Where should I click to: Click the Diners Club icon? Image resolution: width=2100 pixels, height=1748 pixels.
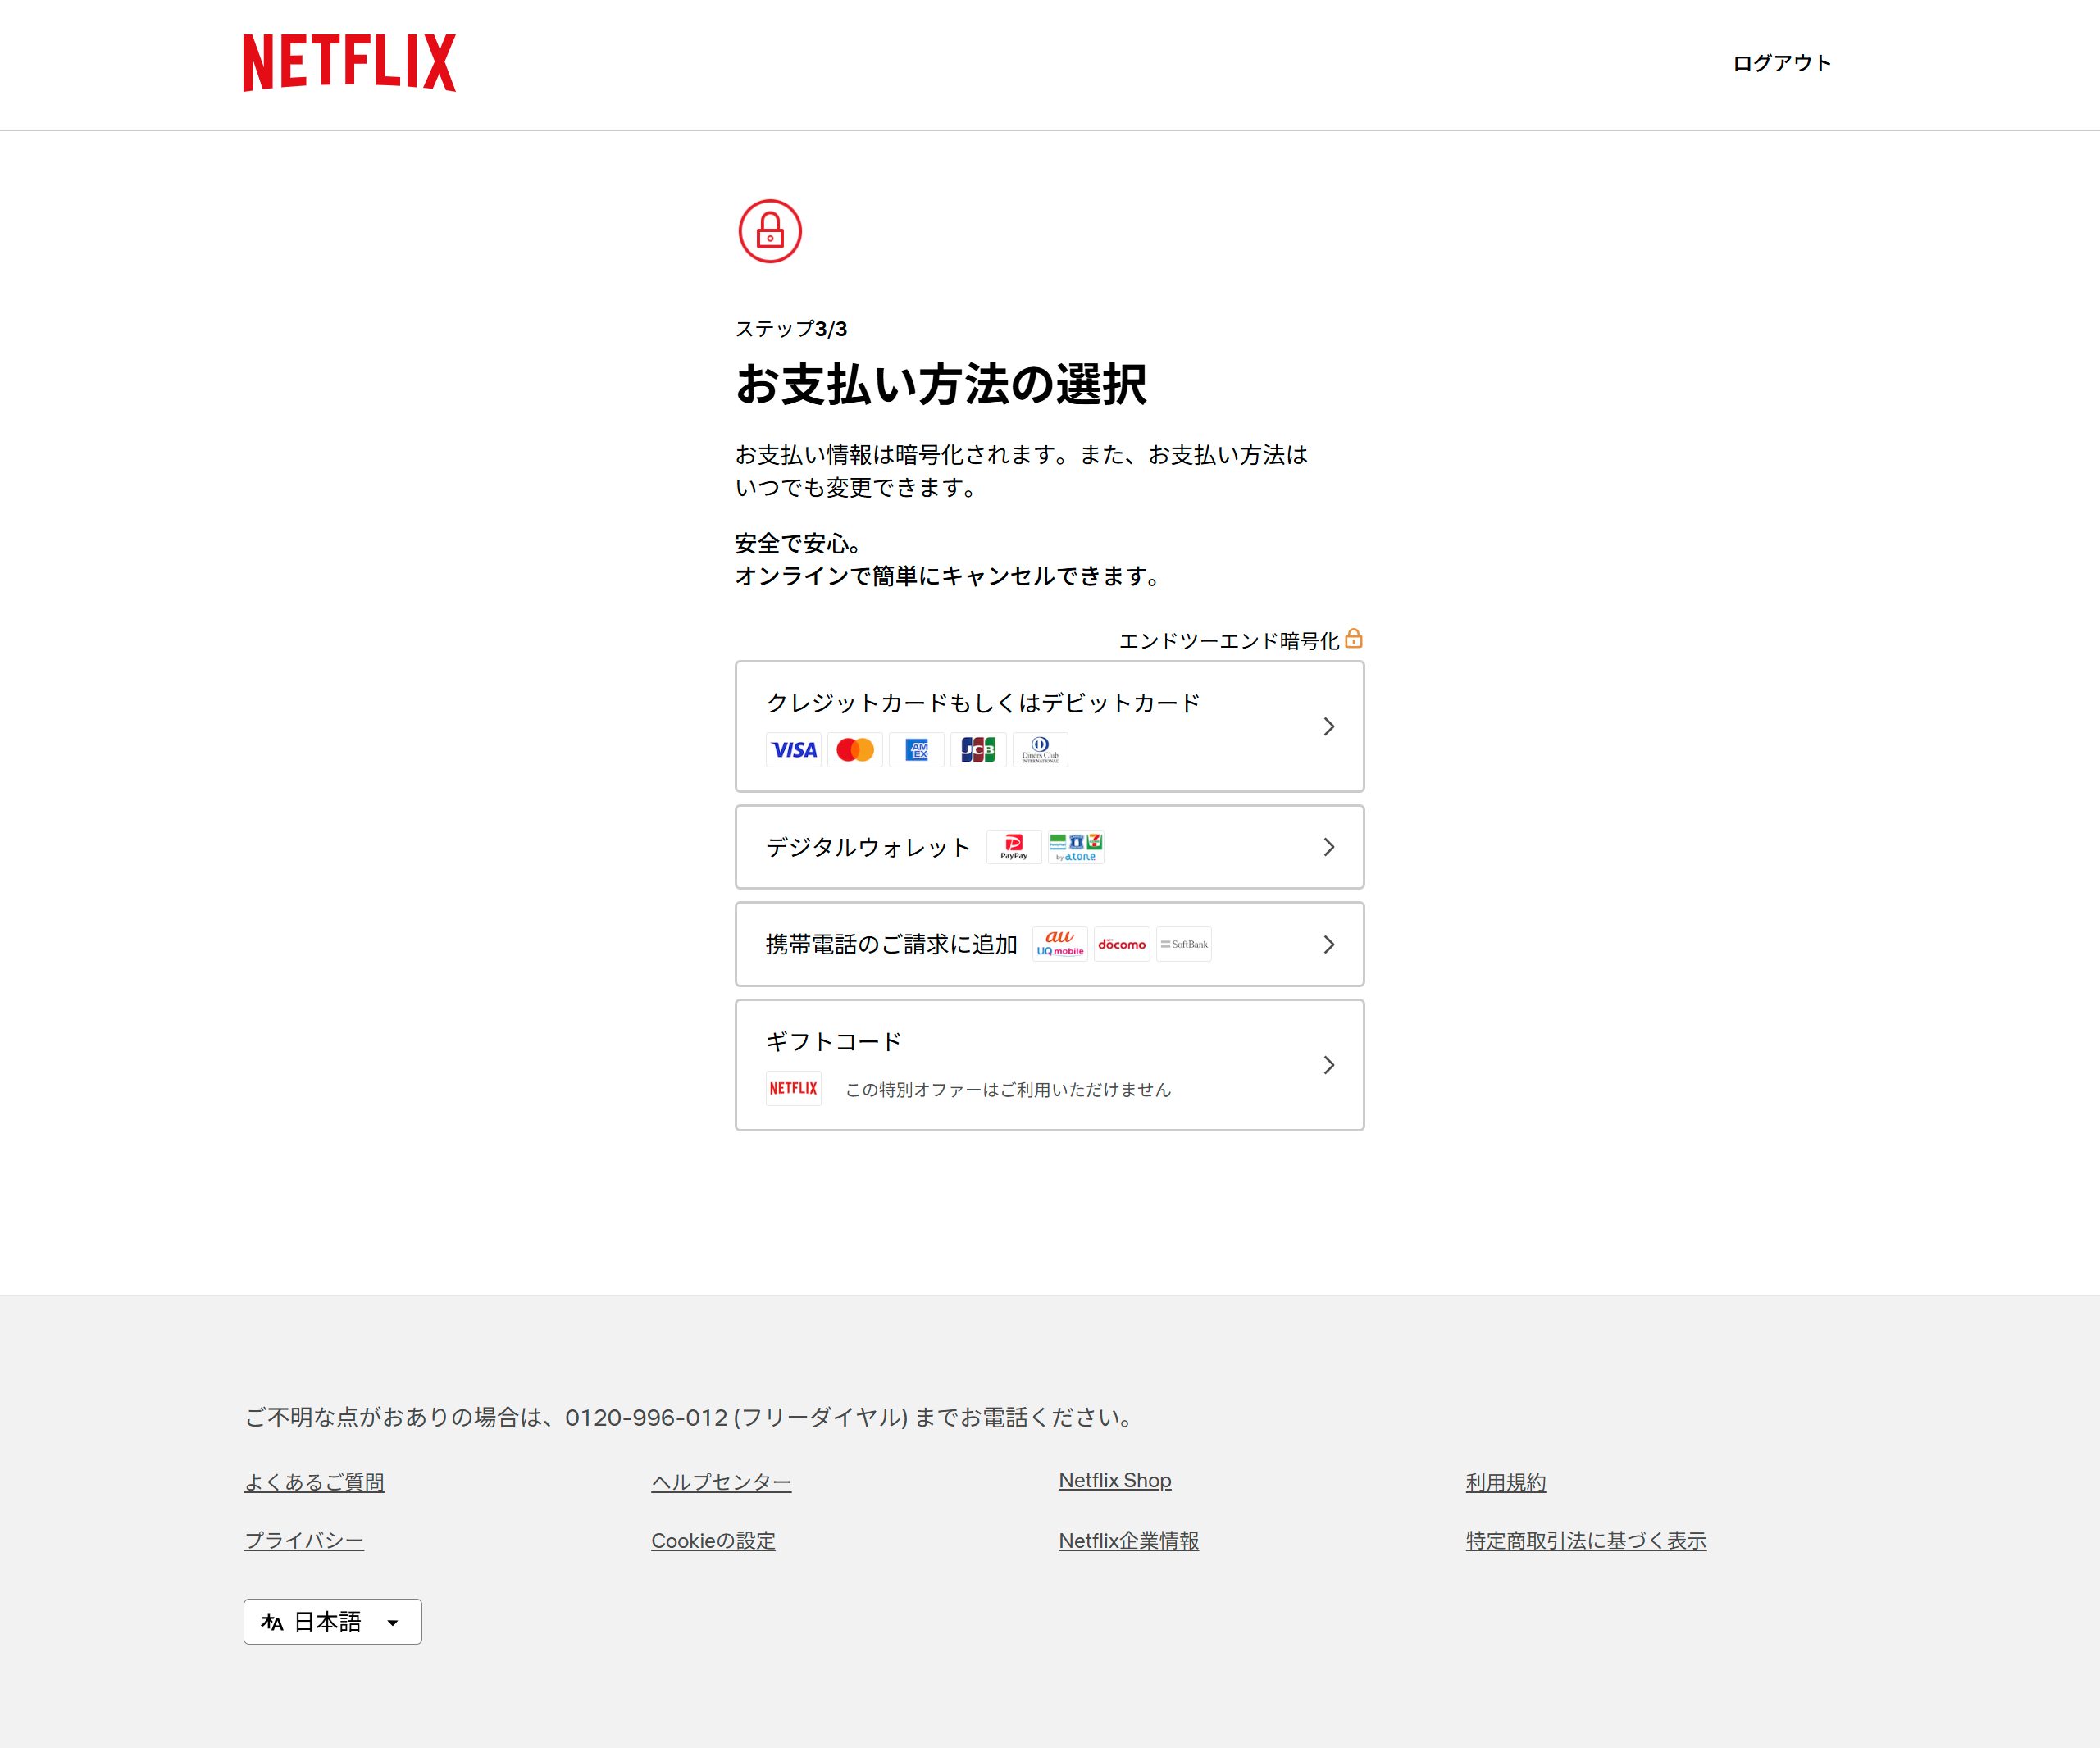[x=1040, y=750]
